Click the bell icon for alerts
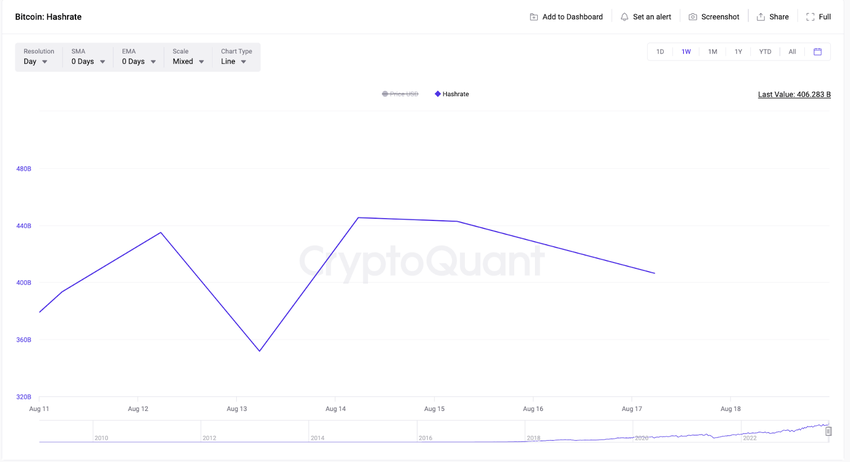 624,17
